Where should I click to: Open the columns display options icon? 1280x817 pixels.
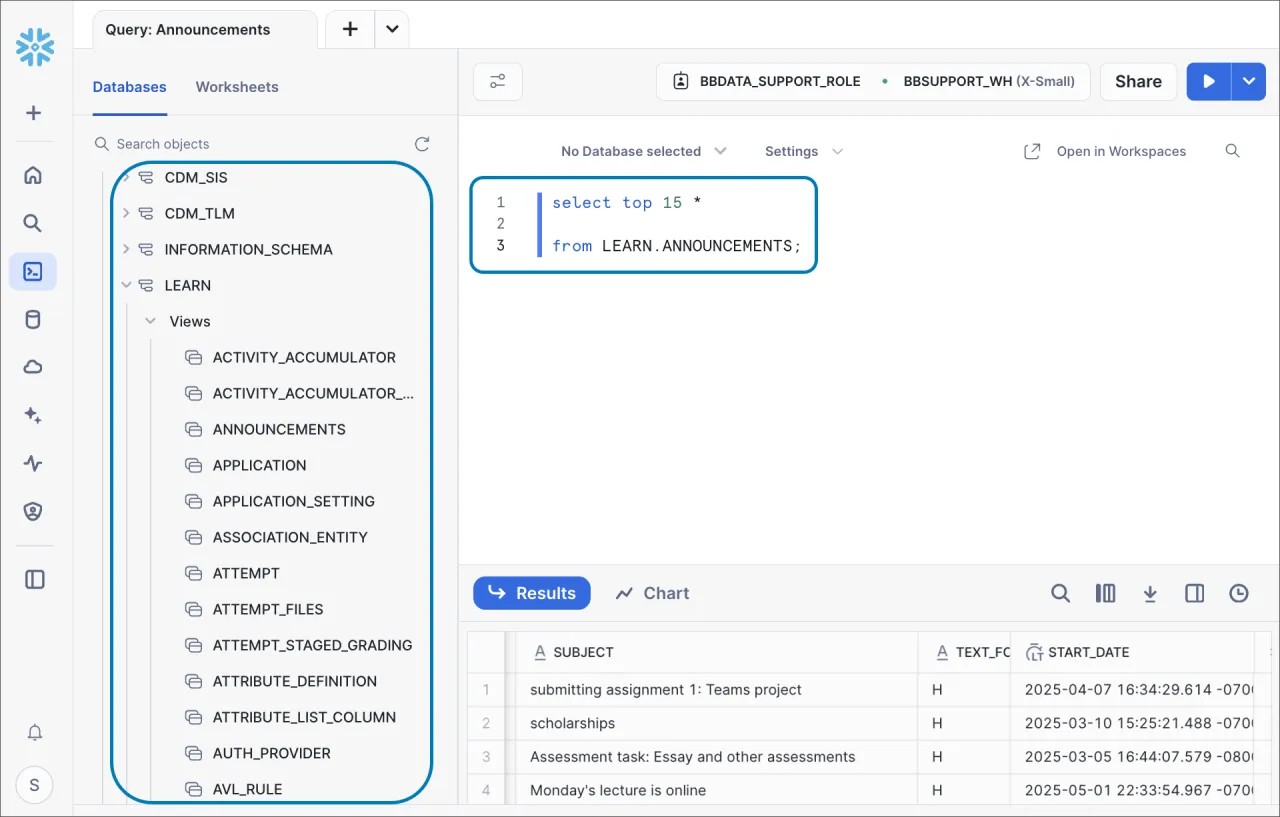(x=1105, y=593)
